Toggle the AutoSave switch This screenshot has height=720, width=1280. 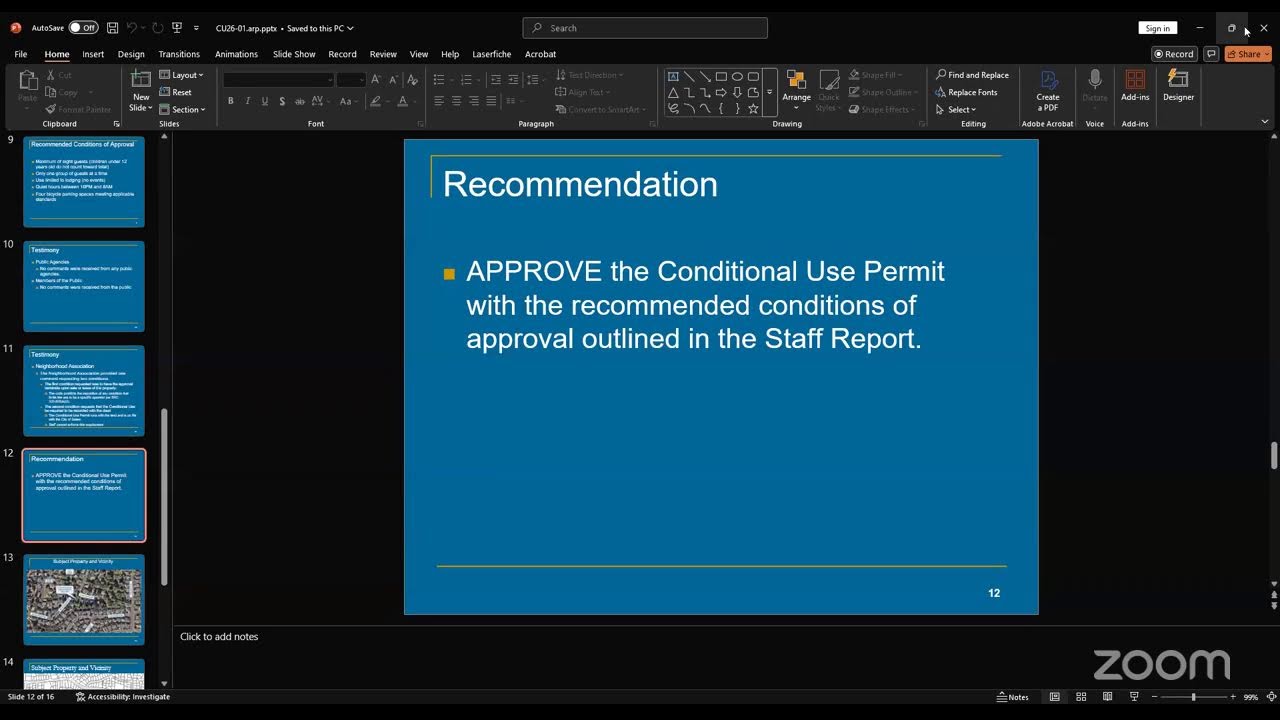(82, 28)
